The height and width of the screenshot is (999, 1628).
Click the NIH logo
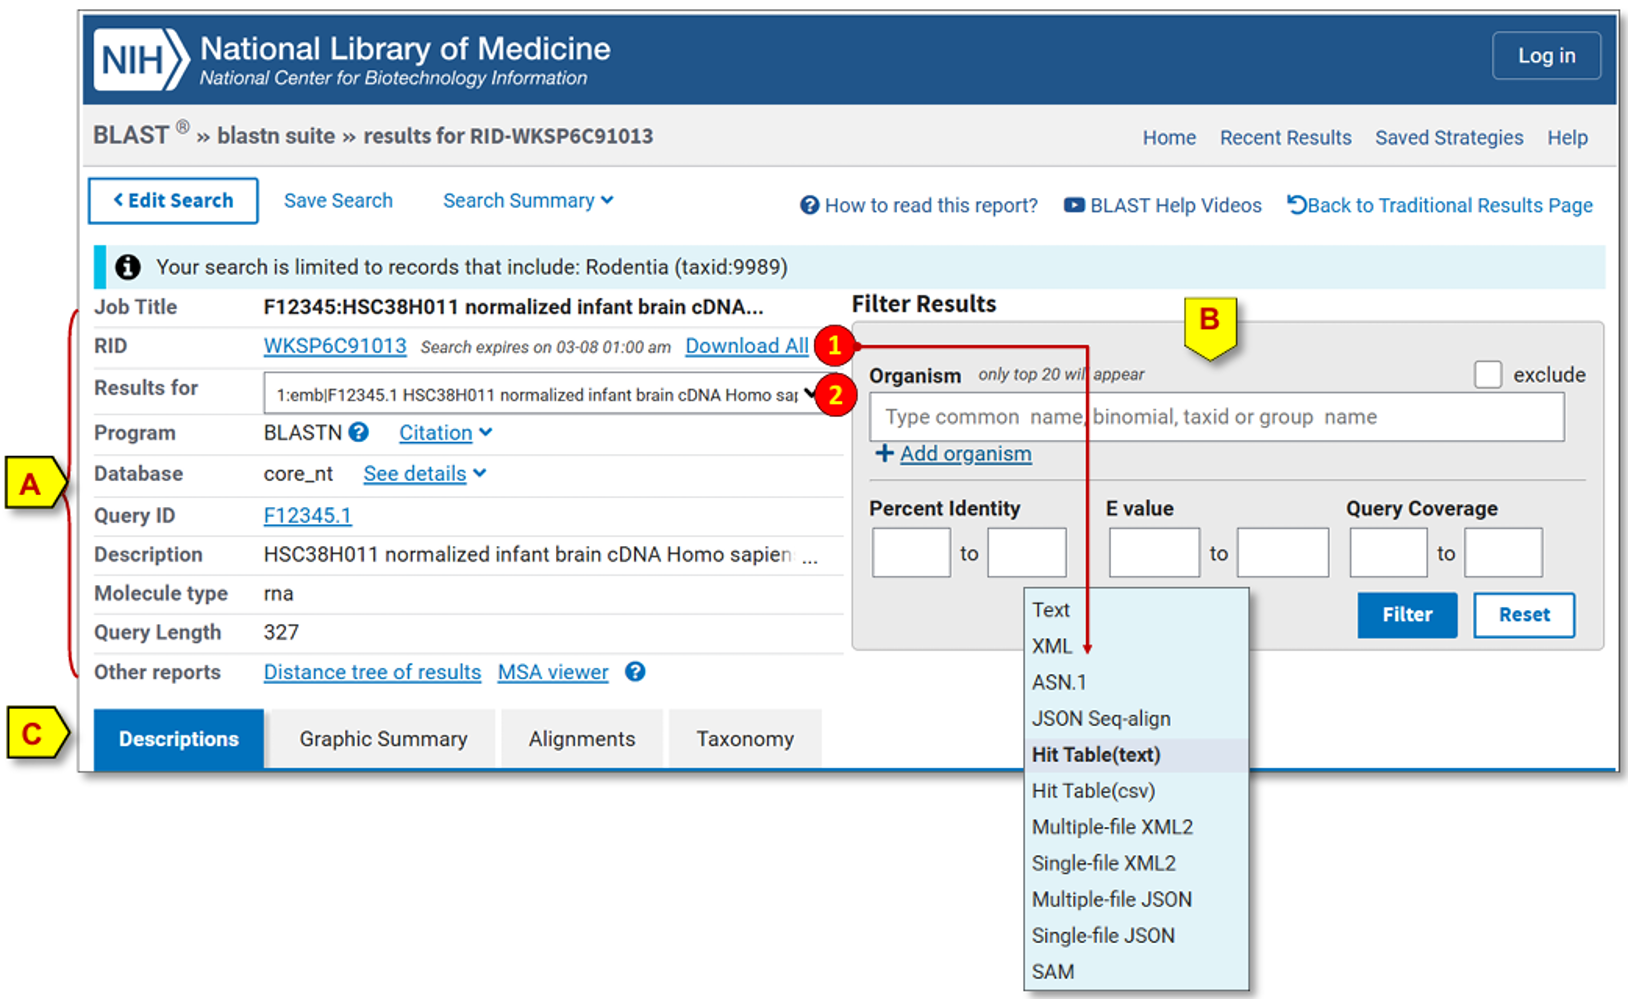140,60
